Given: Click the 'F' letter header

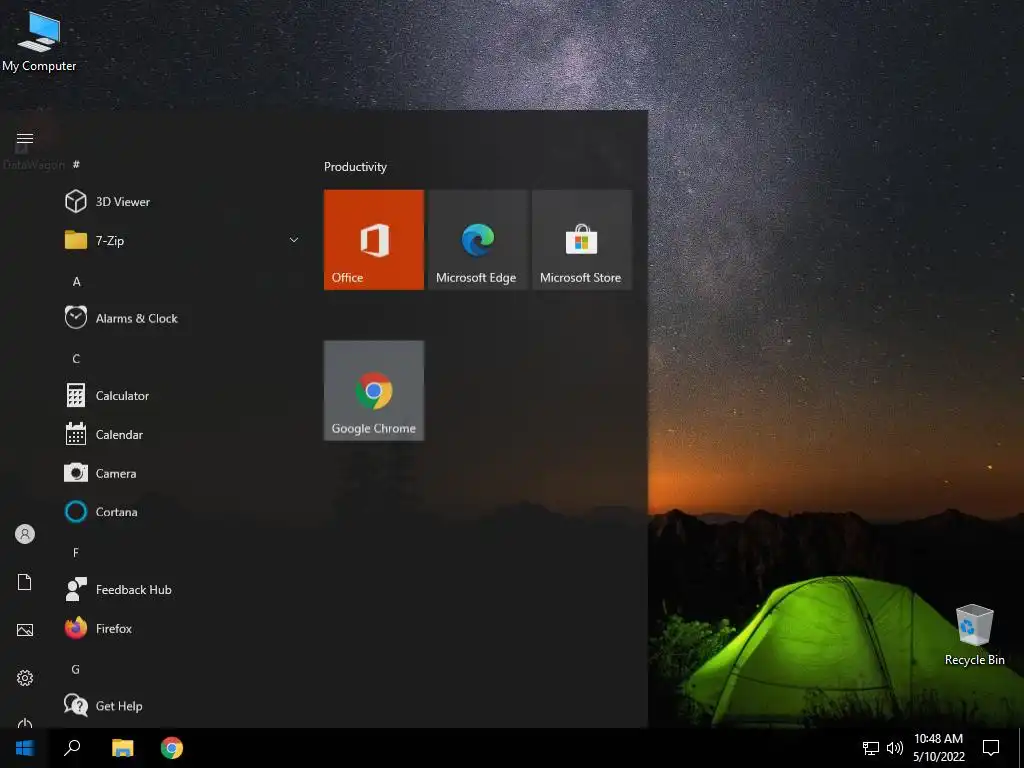Looking at the screenshot, I should click(76, 552).
